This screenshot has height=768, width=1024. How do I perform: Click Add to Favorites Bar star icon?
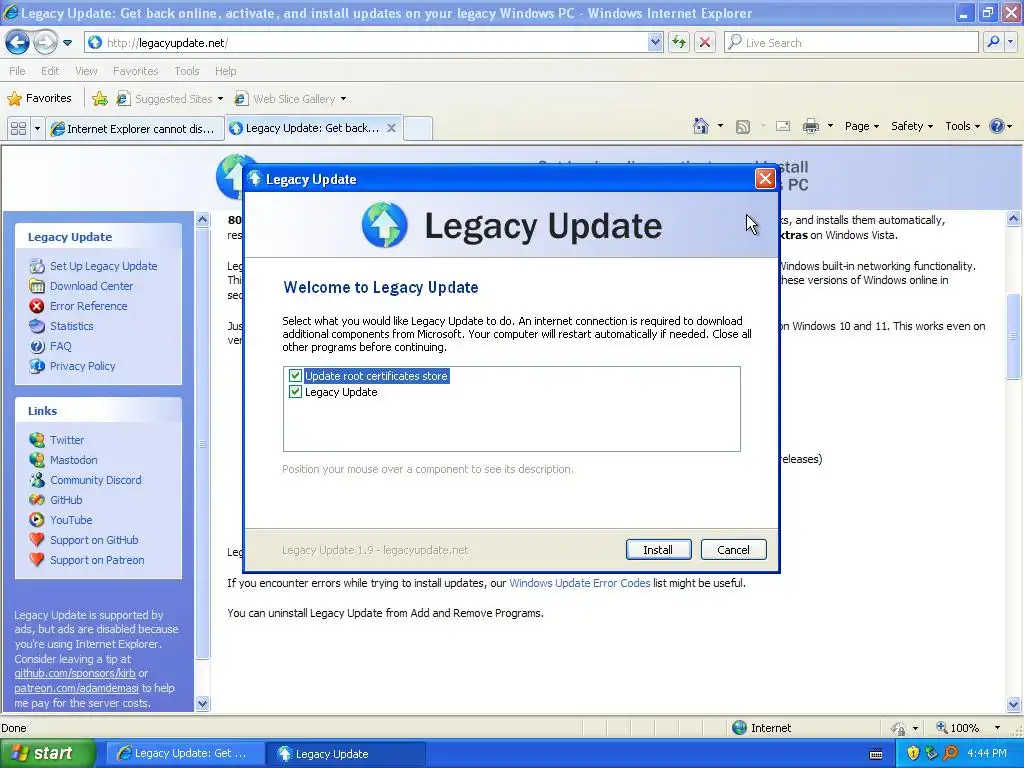[100, 99]
